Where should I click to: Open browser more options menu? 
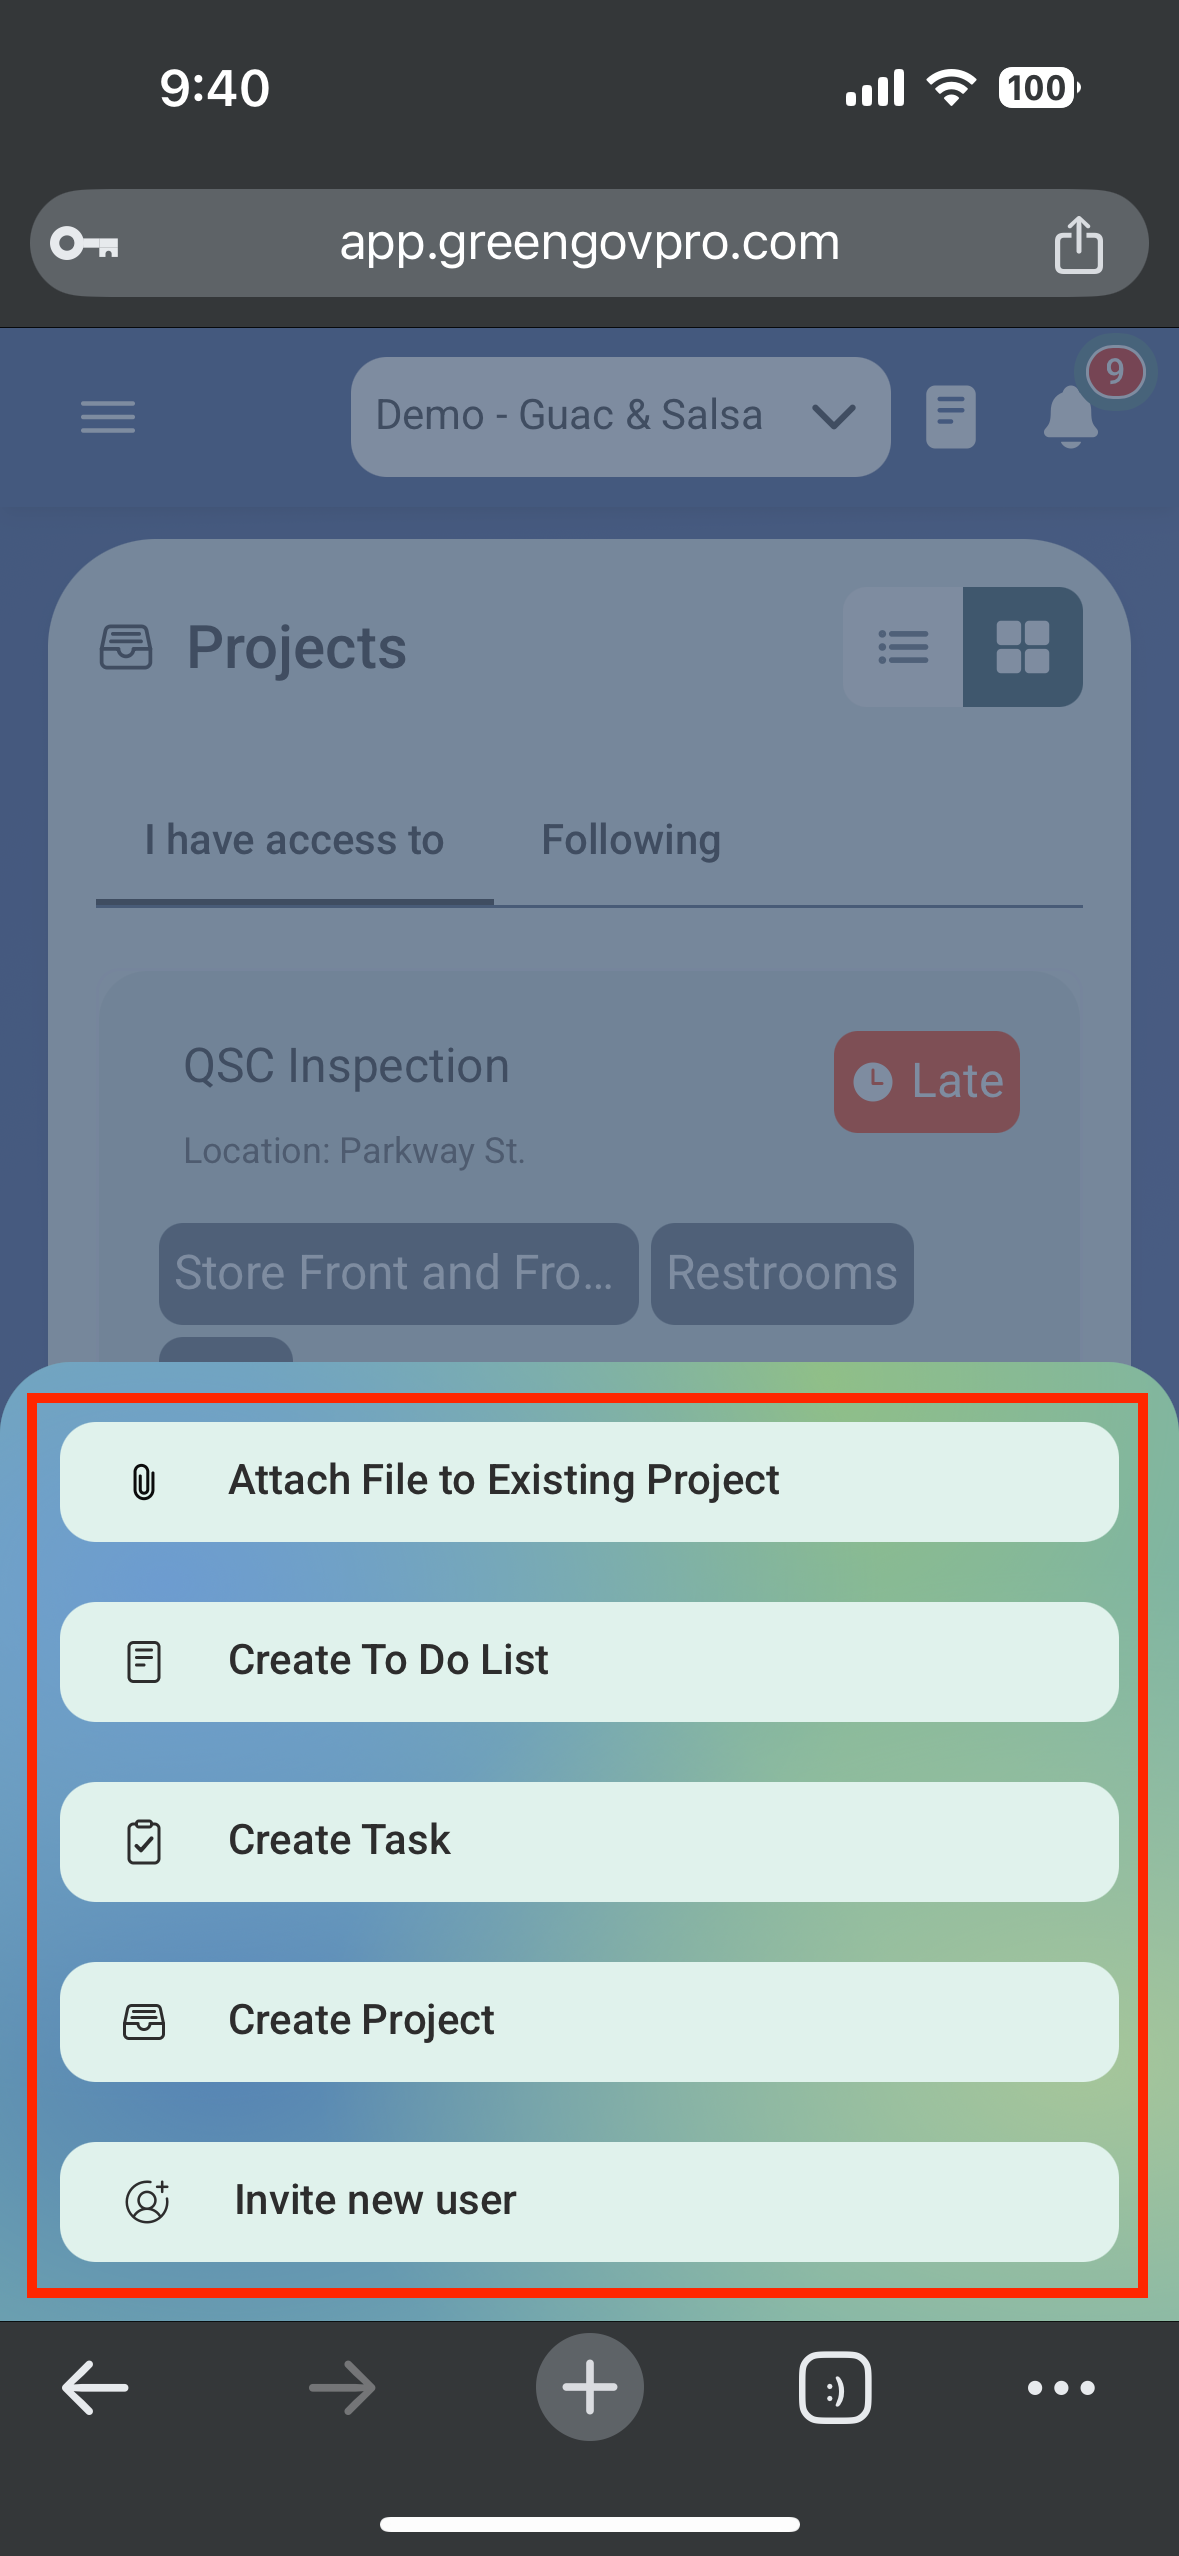click(1061, 2388)
